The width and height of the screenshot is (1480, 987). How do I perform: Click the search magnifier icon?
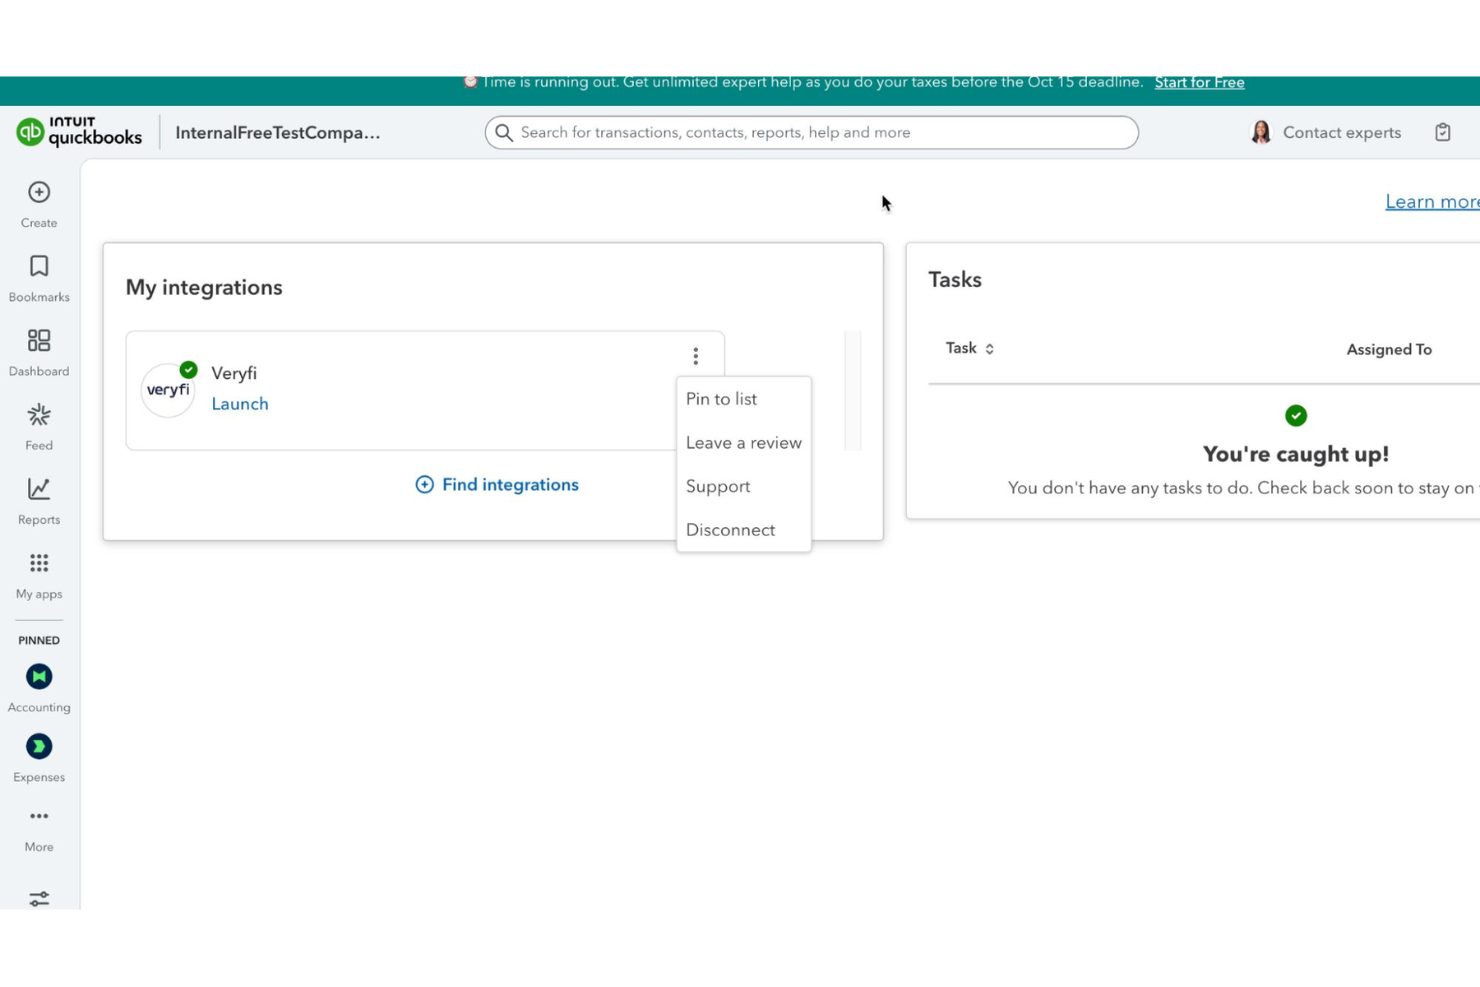[504, 133]
